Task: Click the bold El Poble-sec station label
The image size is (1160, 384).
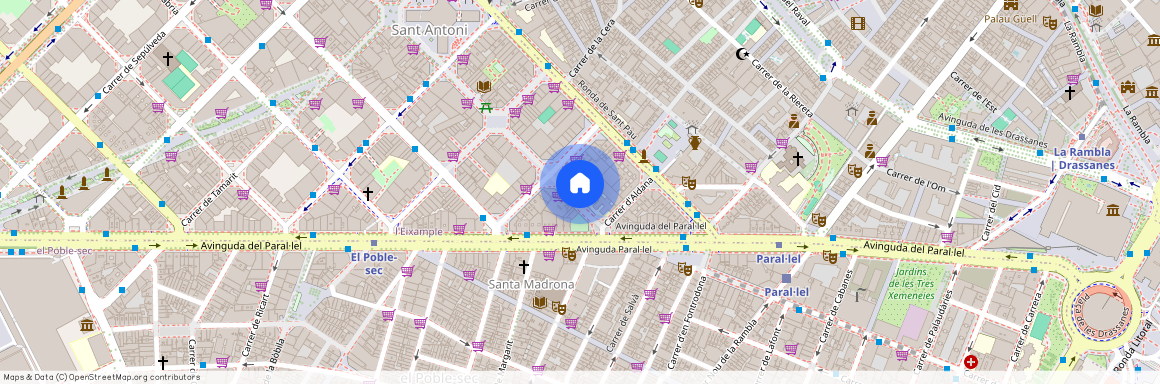Action: pos(374,263)
